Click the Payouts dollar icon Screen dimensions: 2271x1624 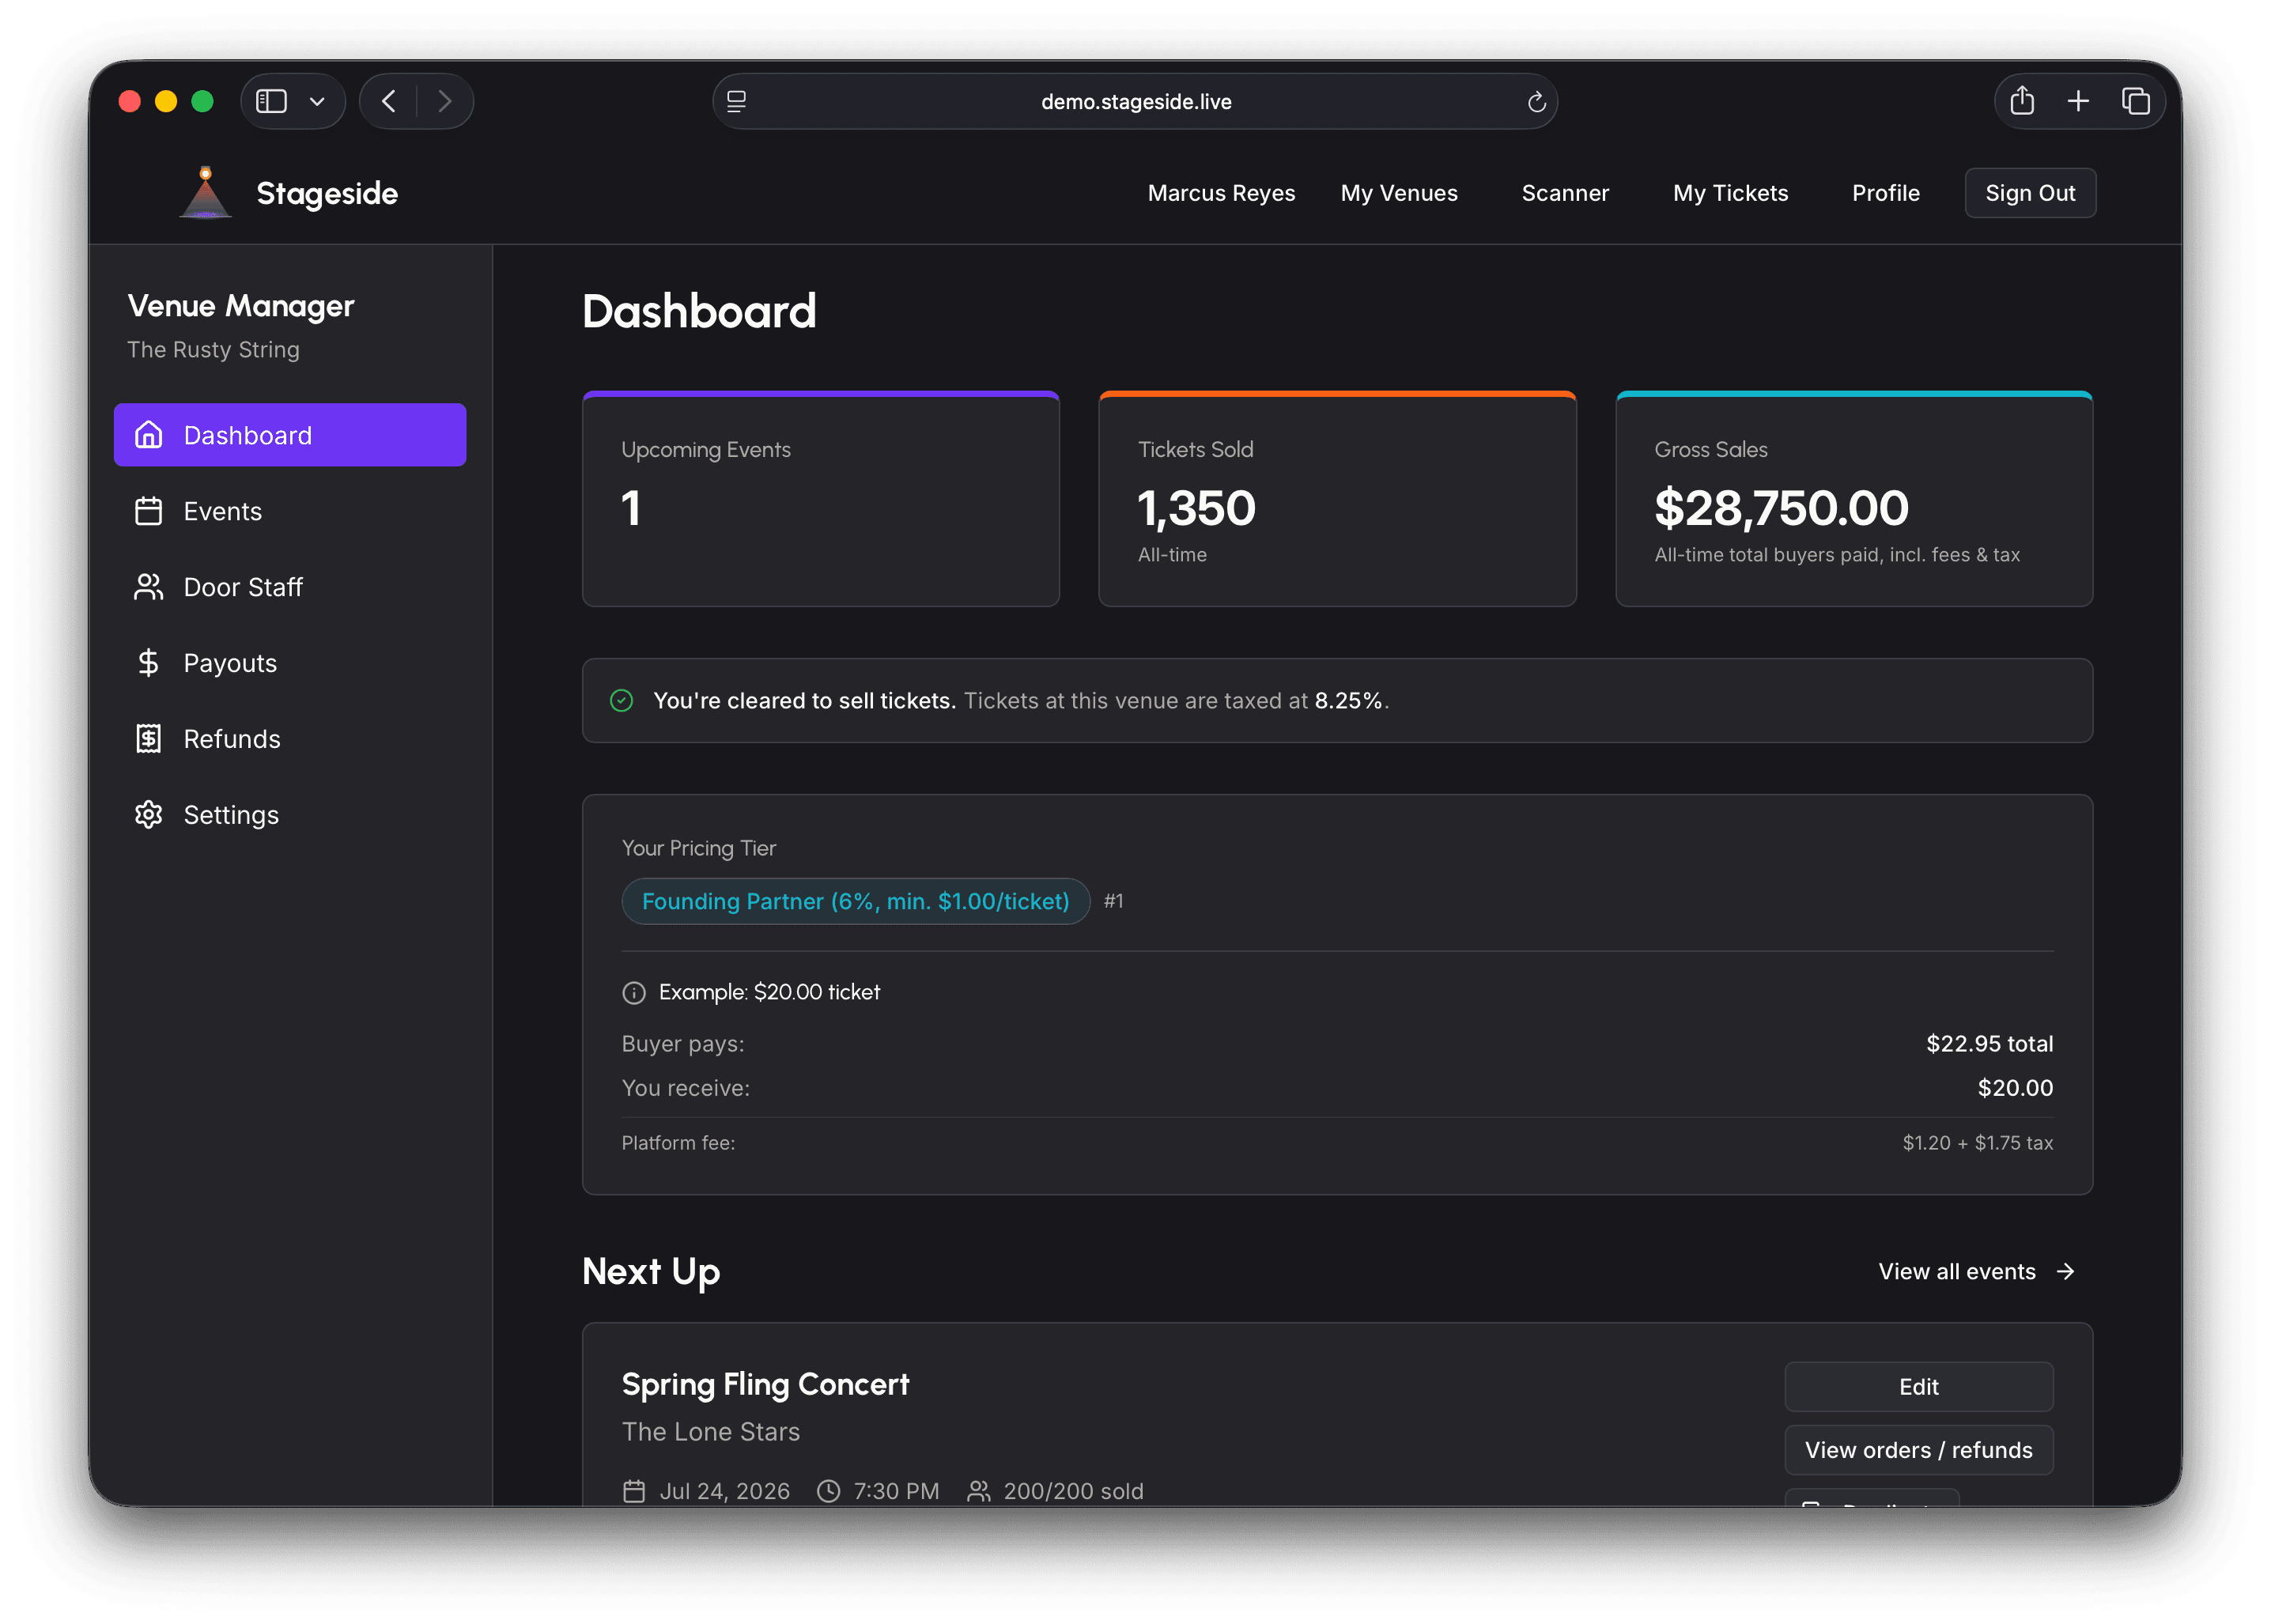(x=148, y=663)
